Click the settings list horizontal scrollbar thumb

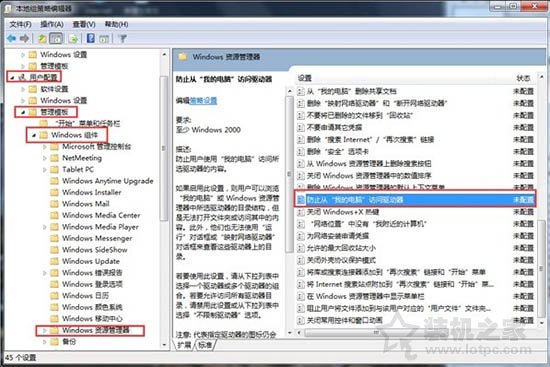(377, 333)
